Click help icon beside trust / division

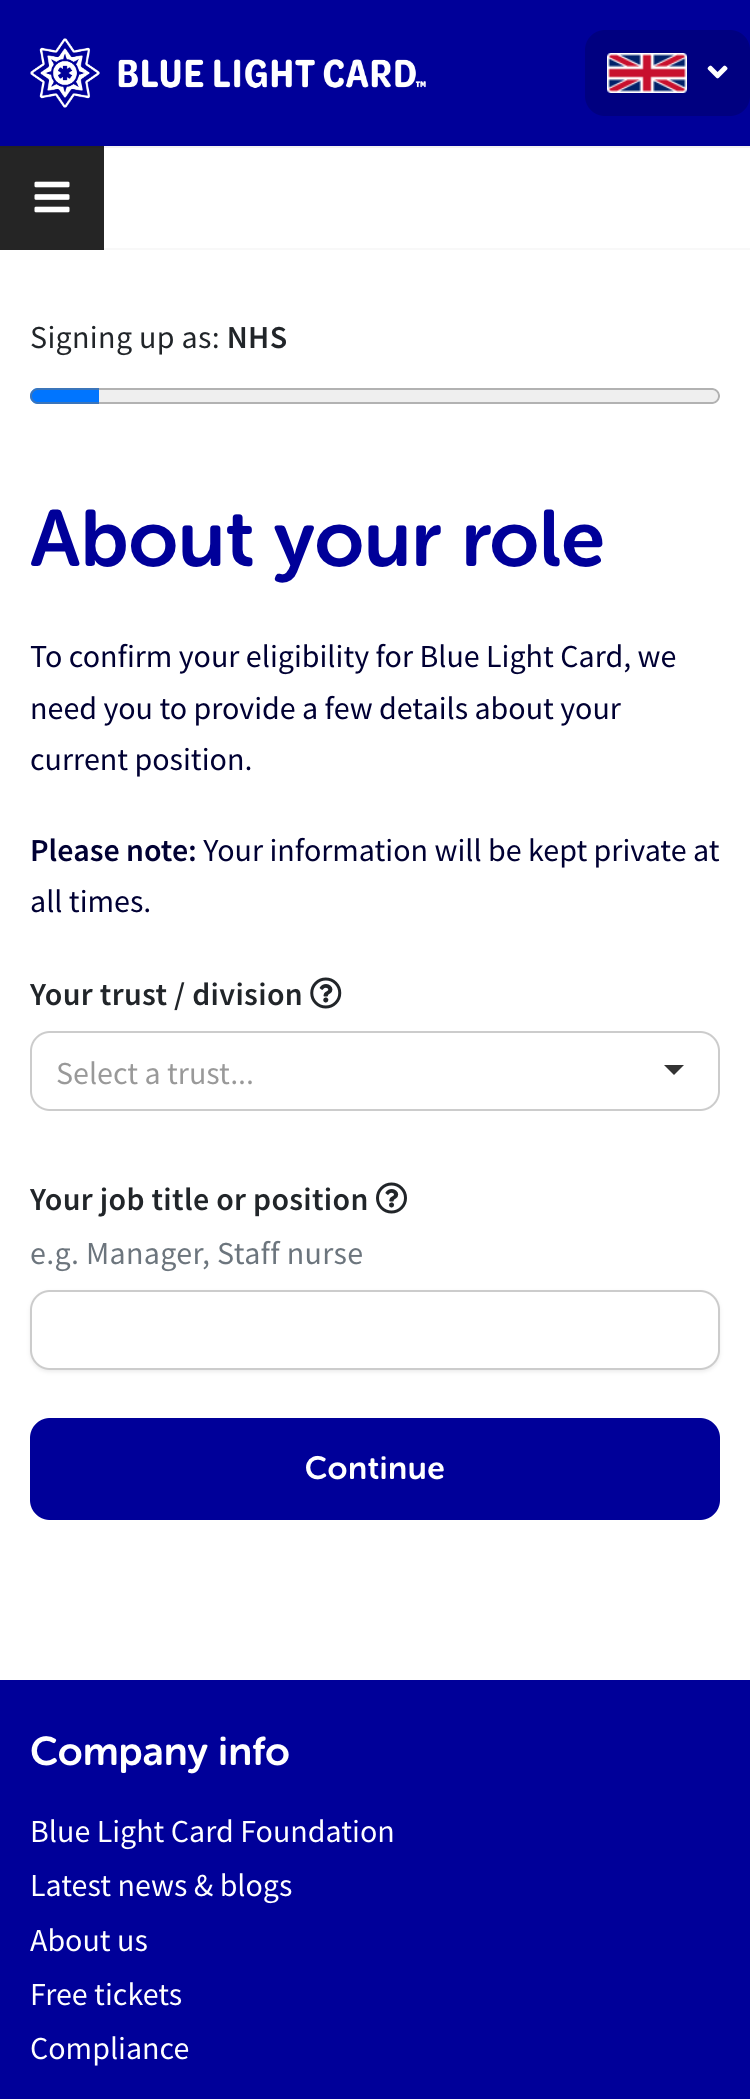pos(326,994)
